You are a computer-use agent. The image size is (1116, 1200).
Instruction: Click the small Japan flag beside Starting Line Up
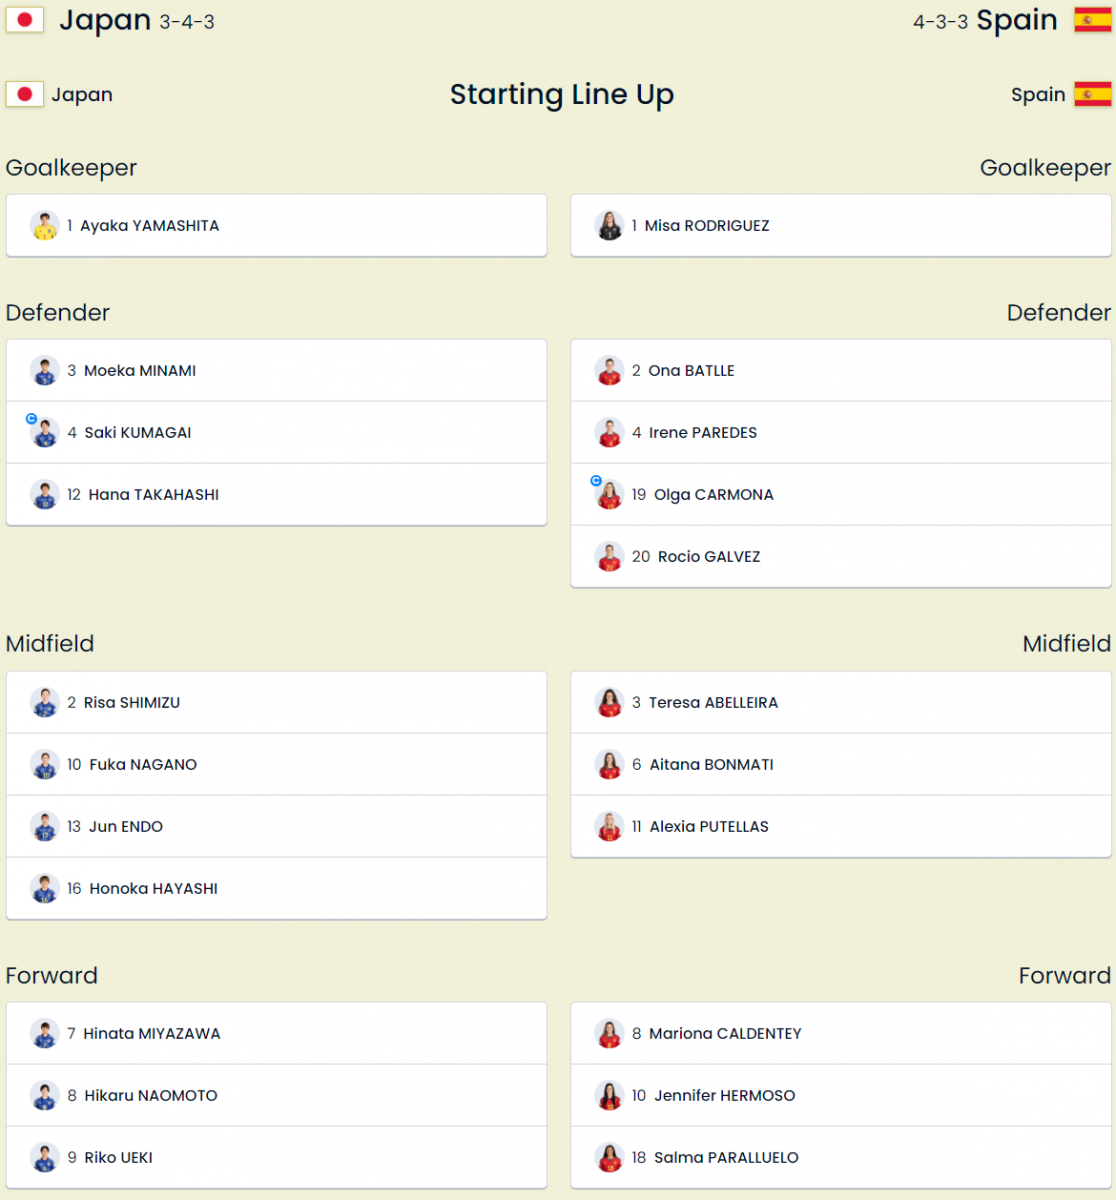[x=24, y=95]
